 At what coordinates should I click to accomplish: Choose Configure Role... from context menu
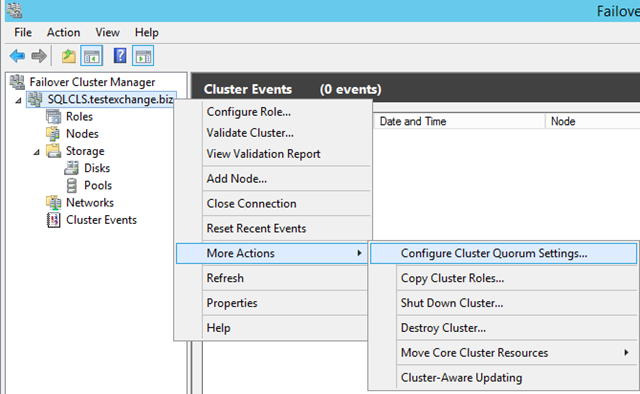273,111
